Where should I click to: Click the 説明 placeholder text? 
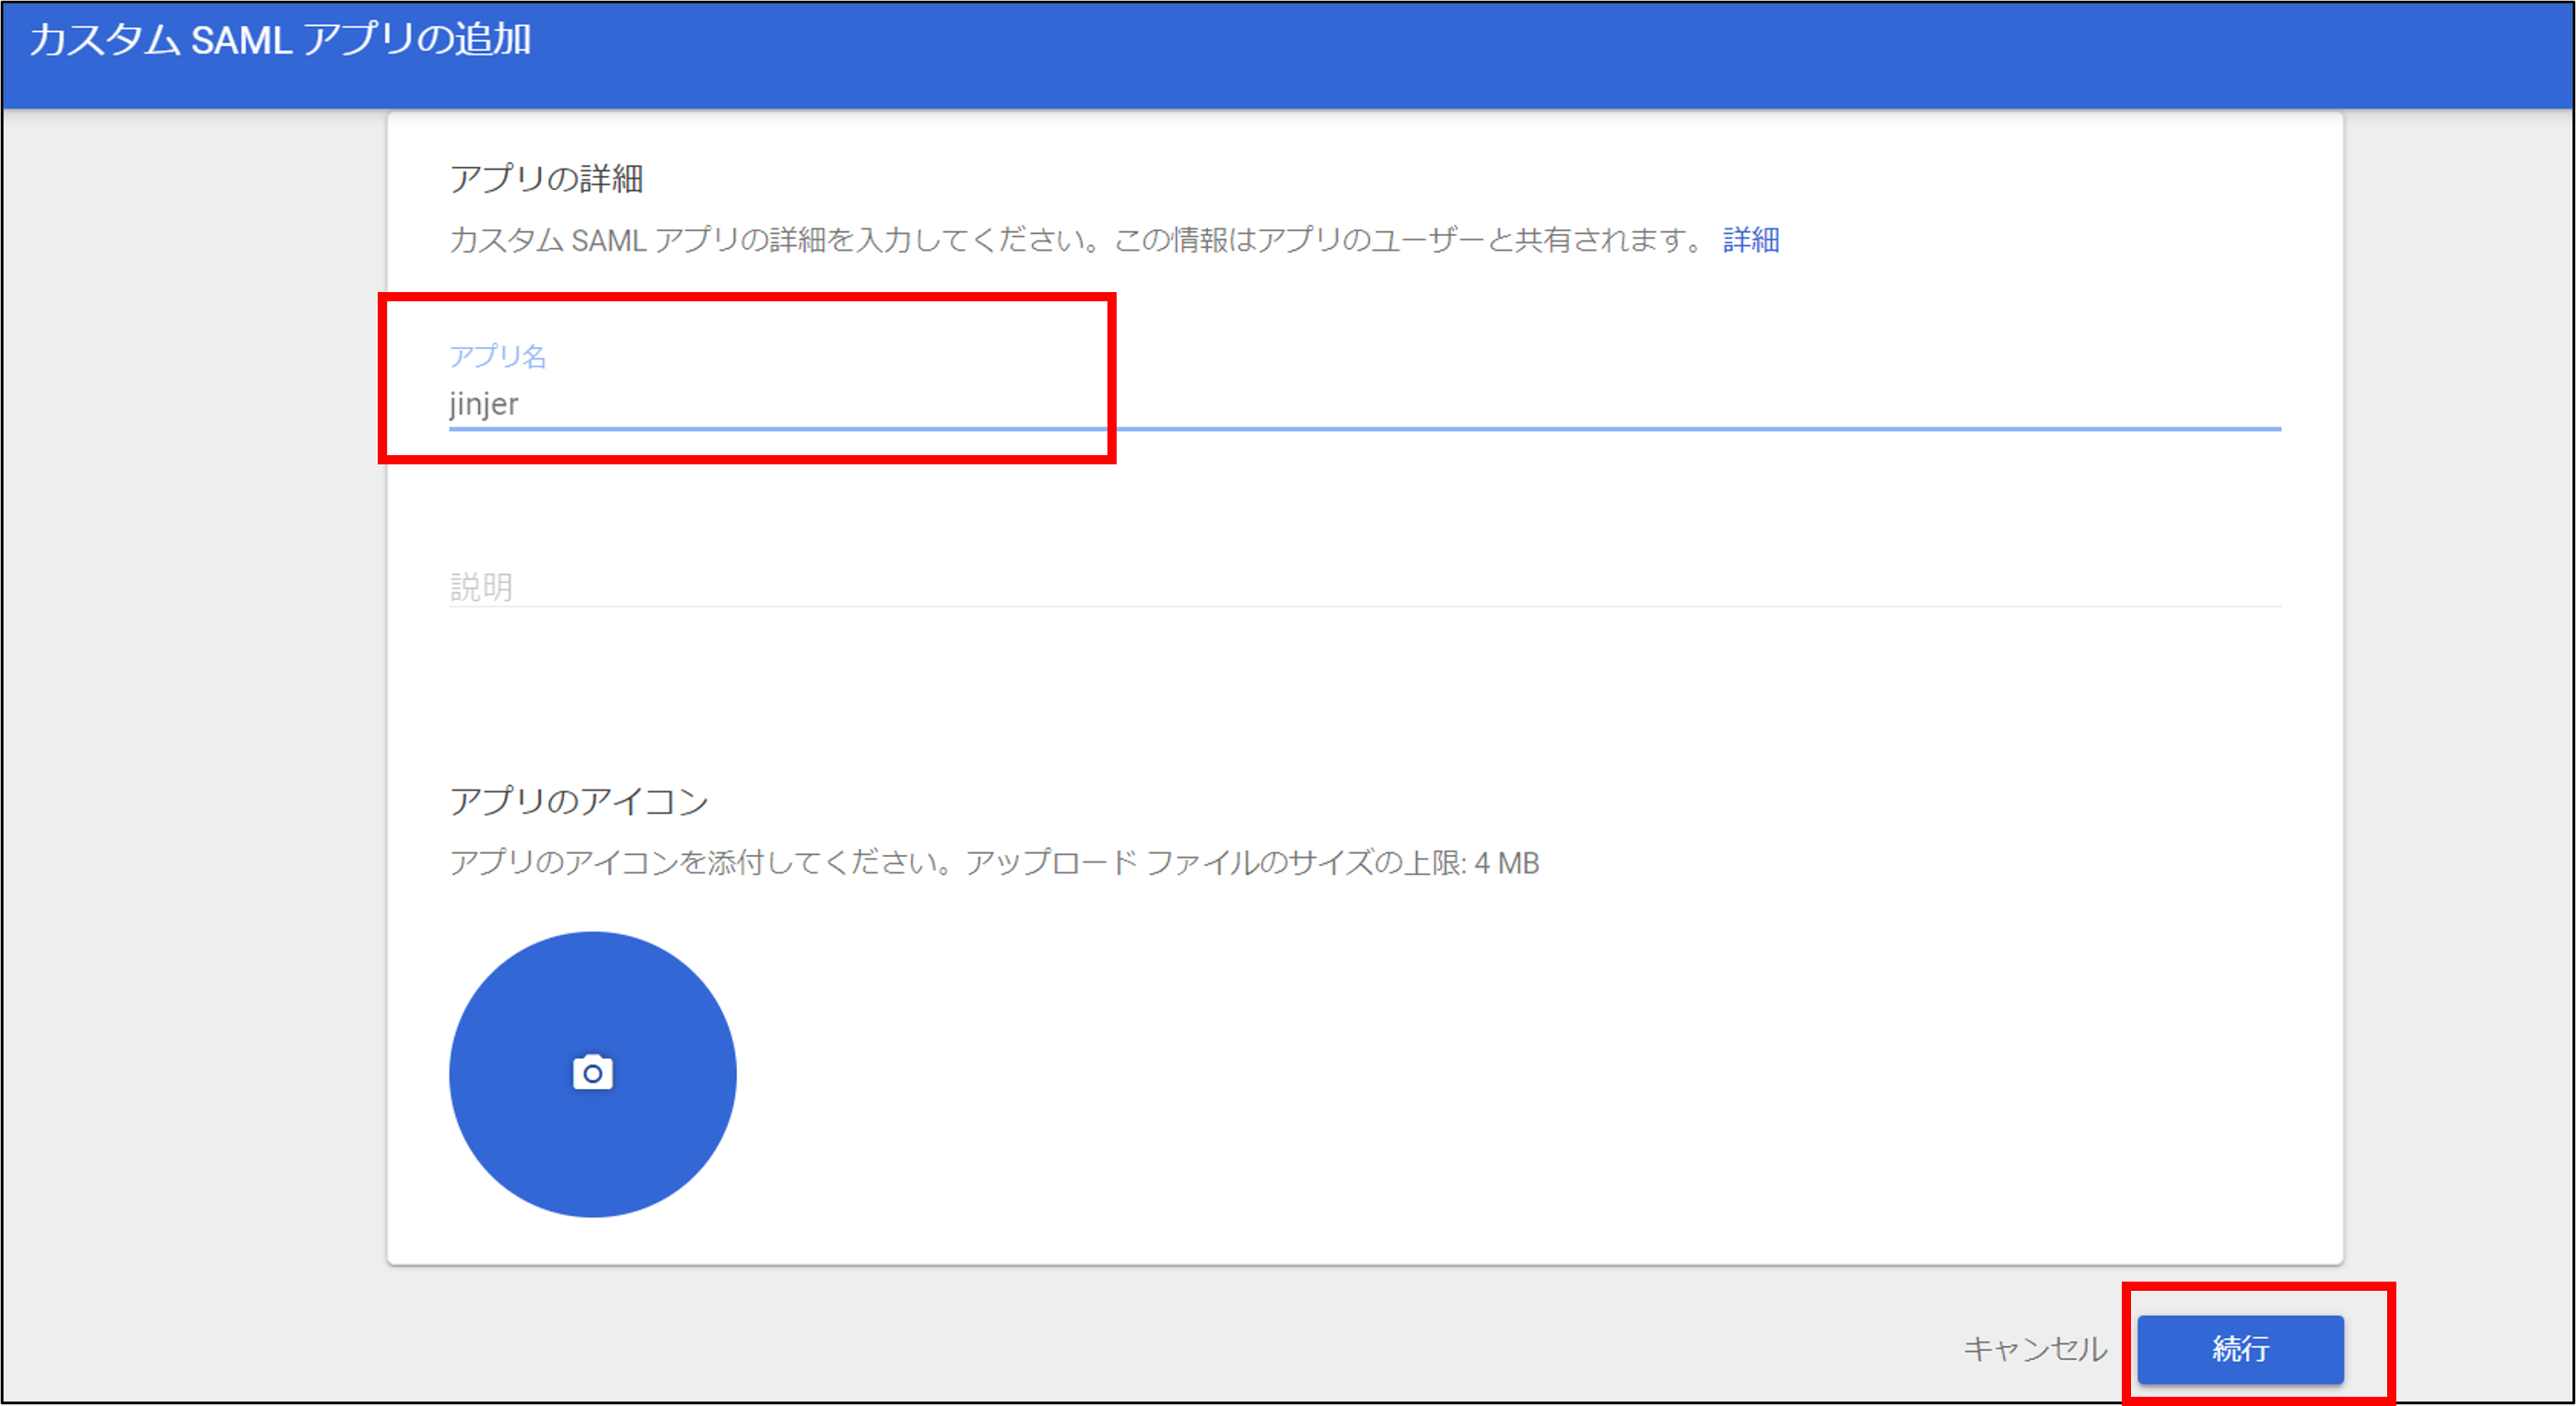point(481,587)
